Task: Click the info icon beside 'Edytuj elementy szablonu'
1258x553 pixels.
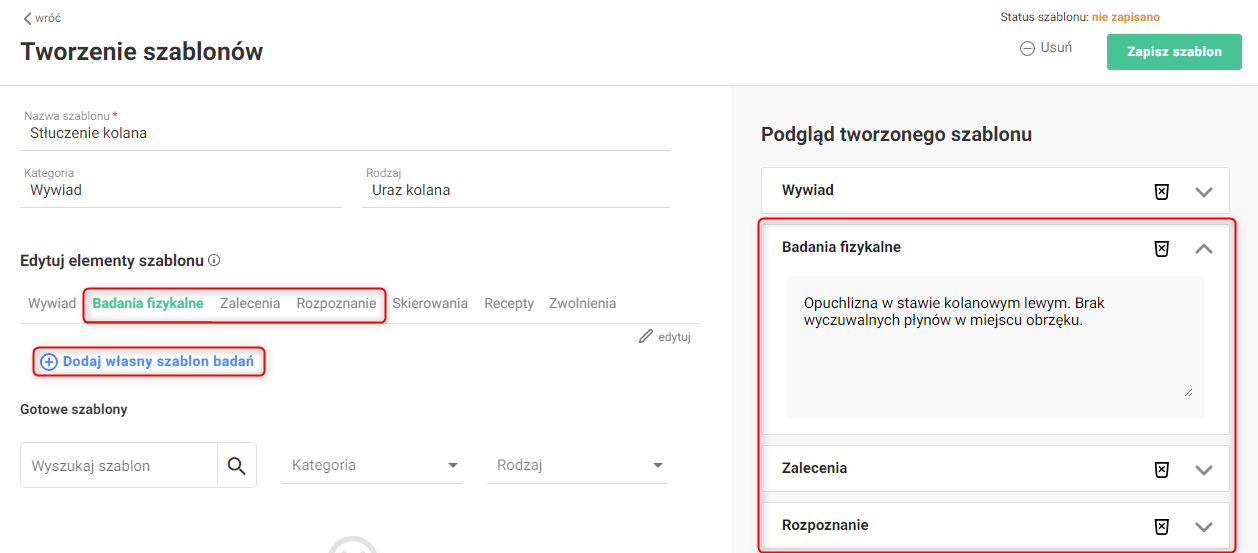Action: click(214, 260)
